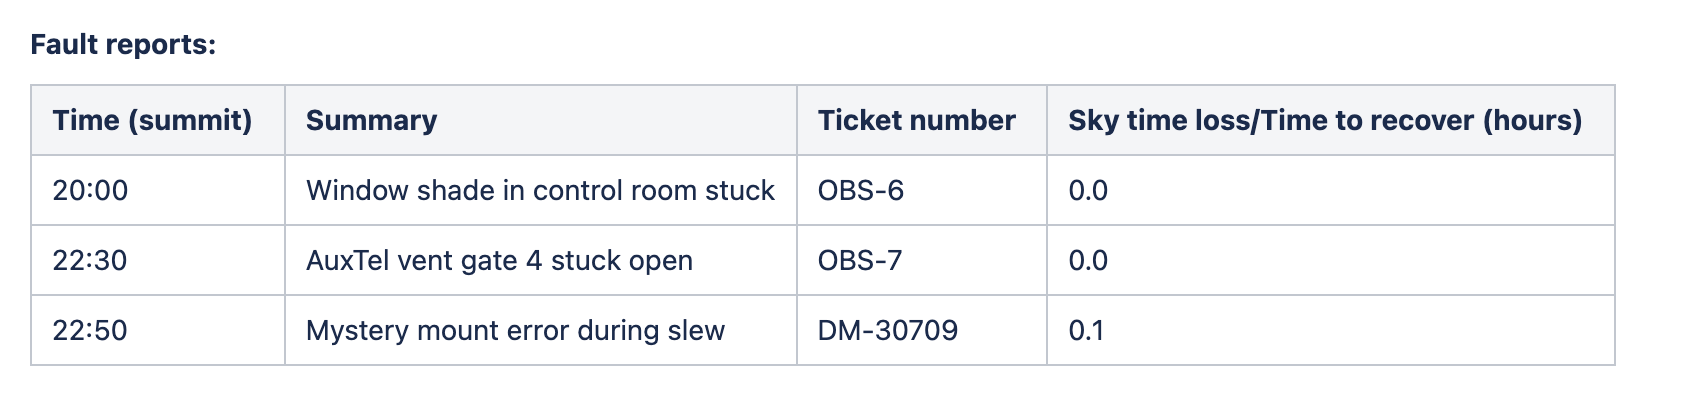This screenshot has width=1688, height=410.
Task: Click ticket number DM-30709
Action: tap(887, 331)
